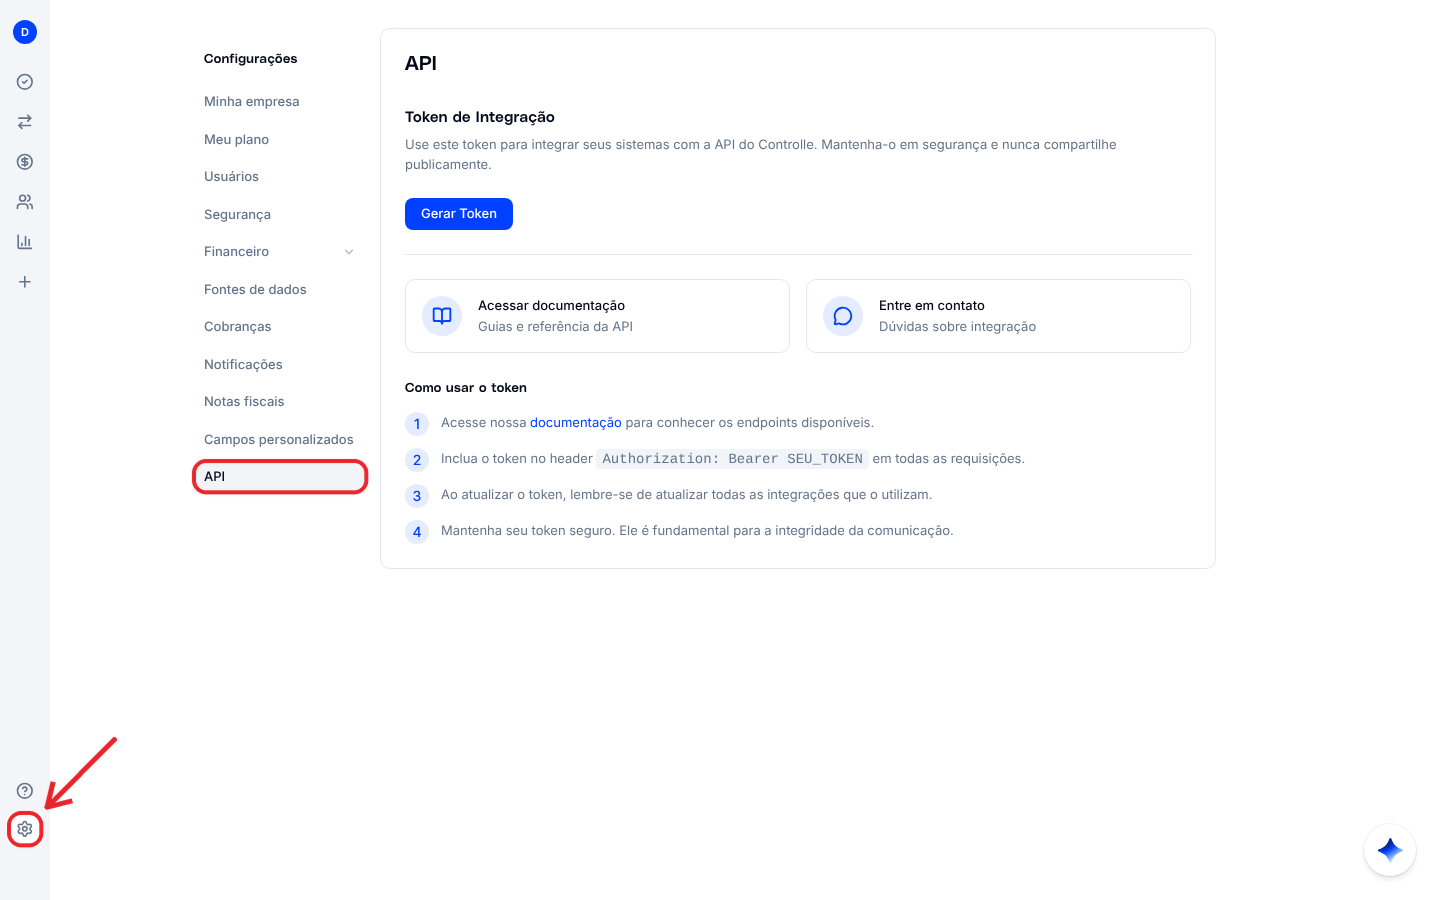Go to Notas fiscais settings
Viewport: 1440px width, 900px height.
click(244, 402)
